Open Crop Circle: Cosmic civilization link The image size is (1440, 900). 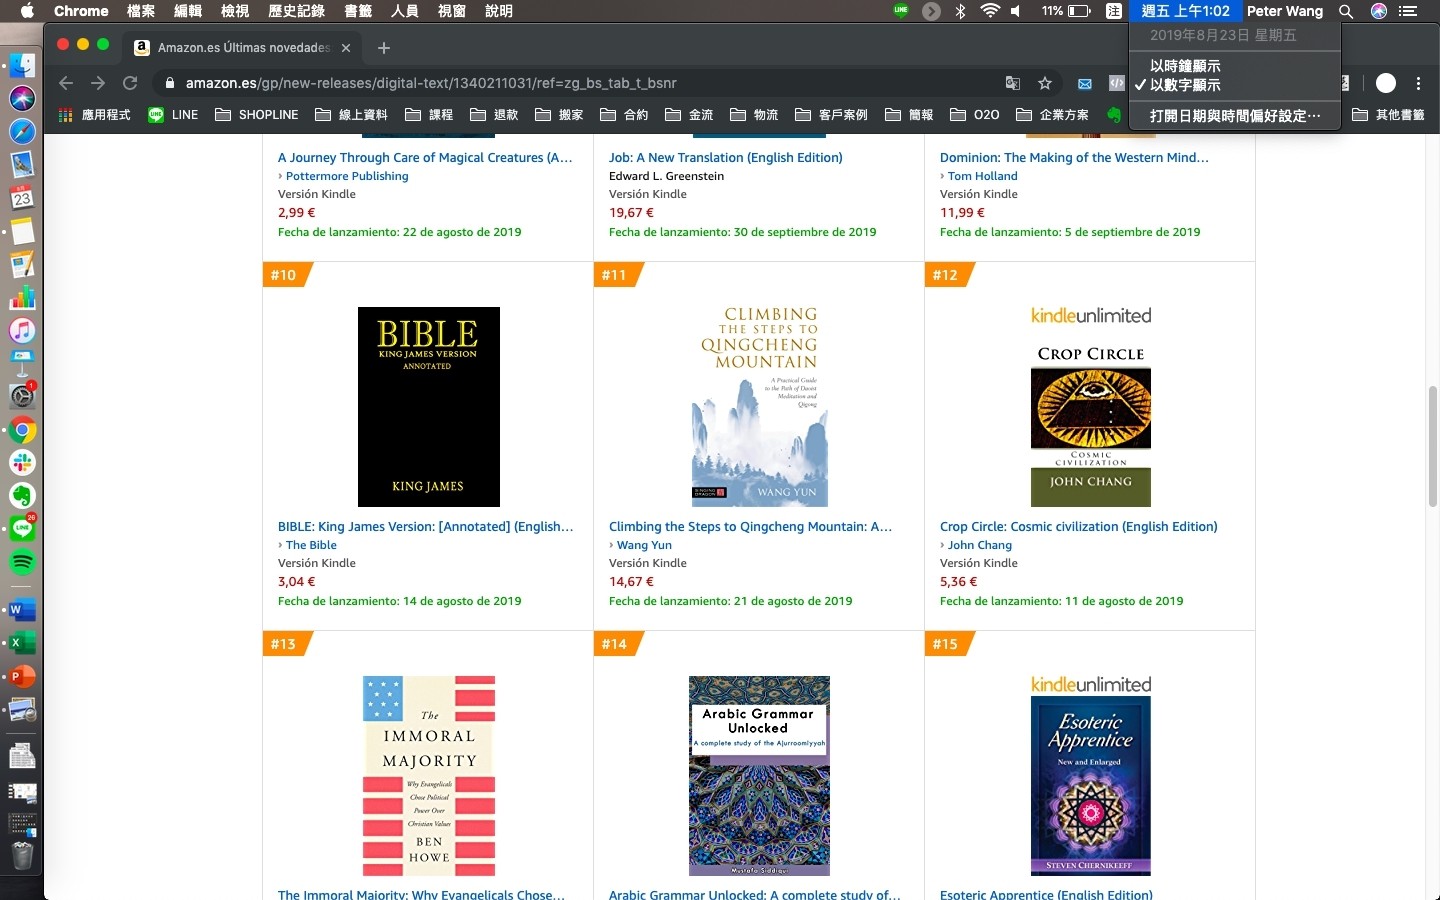(1079, 527)
